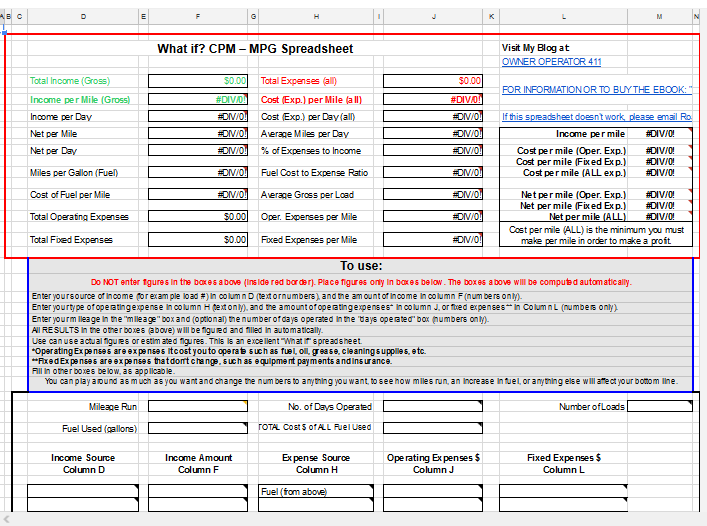Select the first Income Amount cell under Column F

point(198,491)
